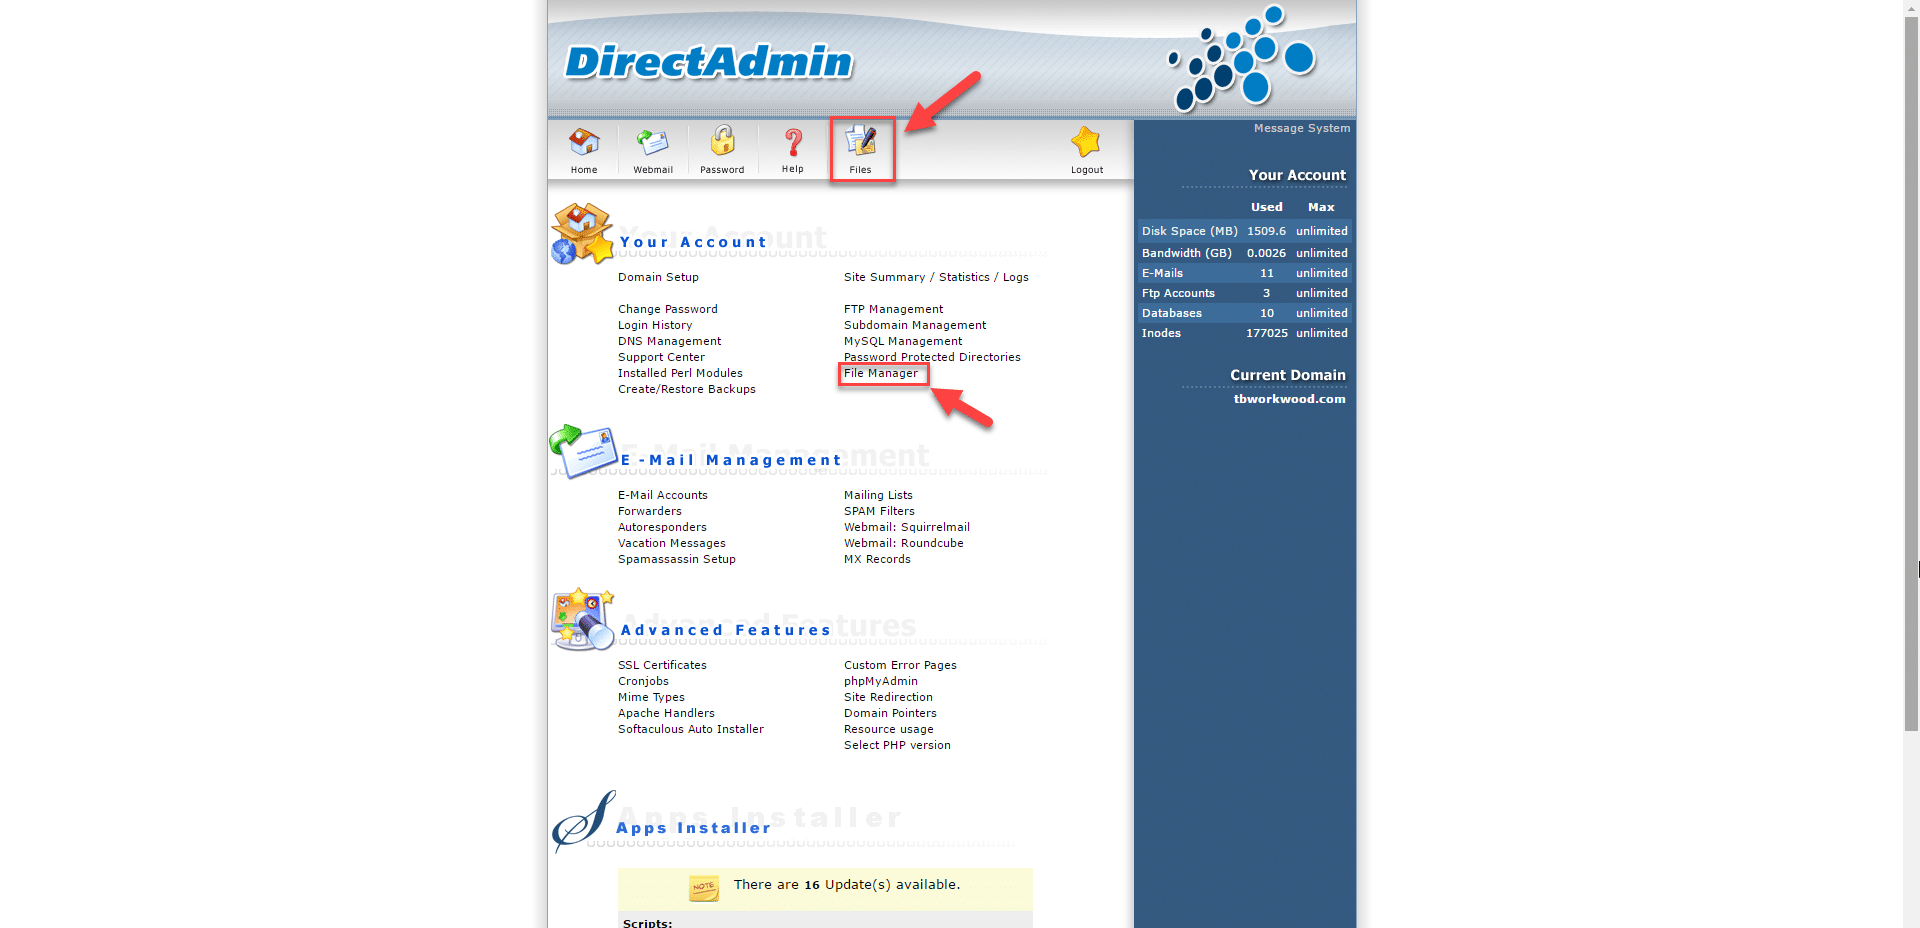Open Site Redirection

click(888, 697)
